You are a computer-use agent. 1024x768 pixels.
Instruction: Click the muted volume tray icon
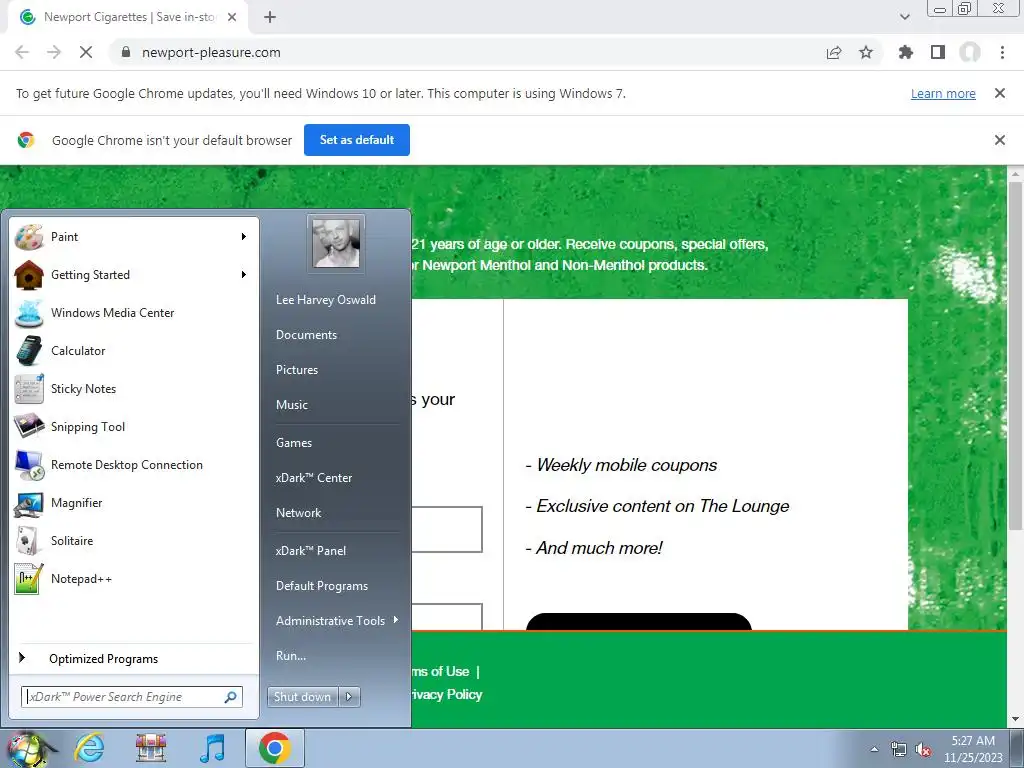[x=923, y=750]
